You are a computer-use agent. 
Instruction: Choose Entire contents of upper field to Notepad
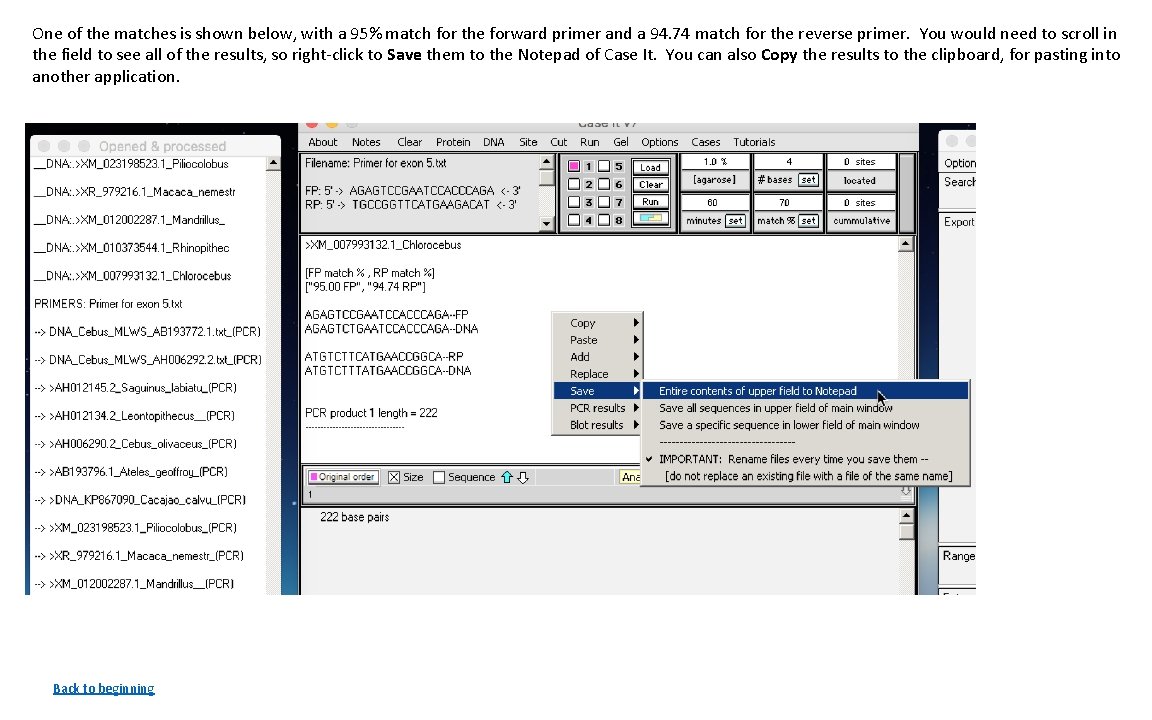[x=805, y=391]
